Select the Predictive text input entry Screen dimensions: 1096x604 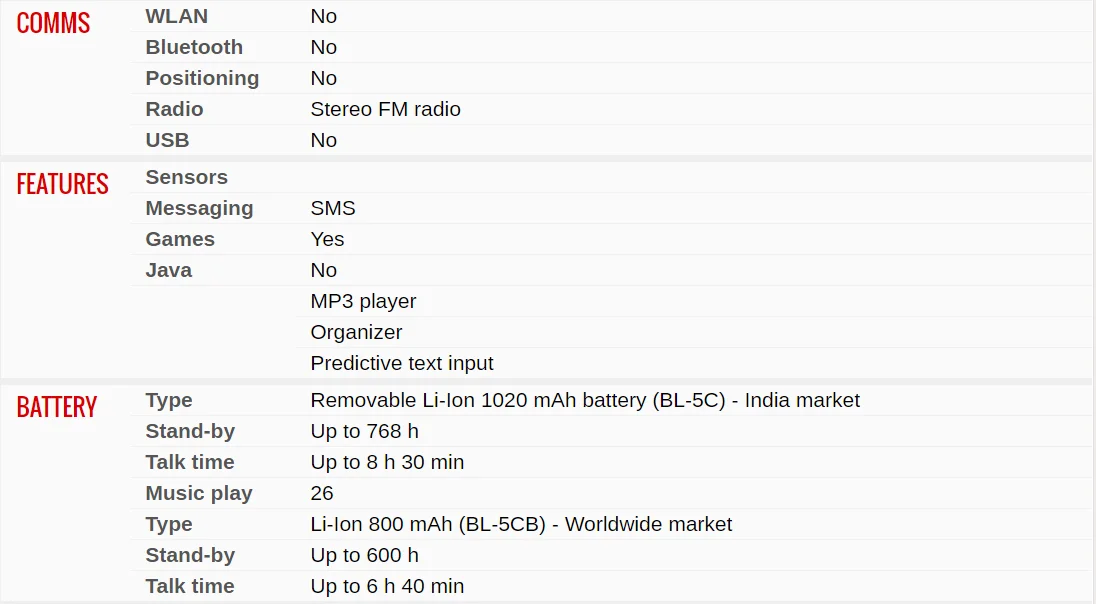click(402, 364)
